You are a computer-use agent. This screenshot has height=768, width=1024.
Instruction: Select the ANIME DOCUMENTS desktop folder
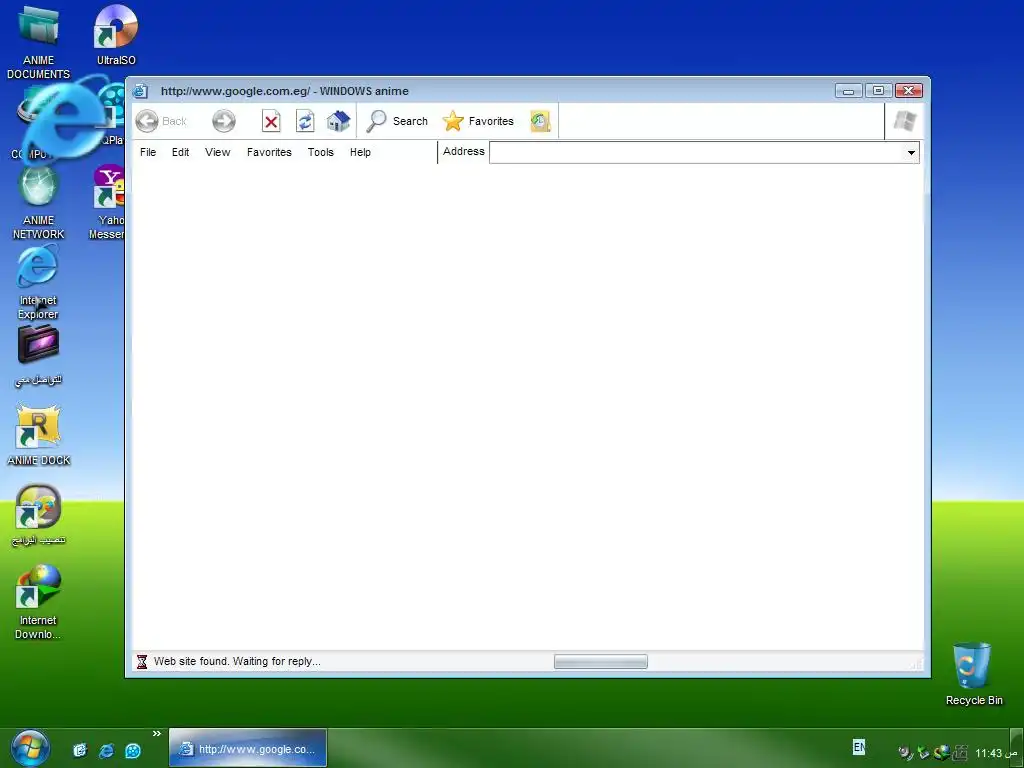click(39, 42)
